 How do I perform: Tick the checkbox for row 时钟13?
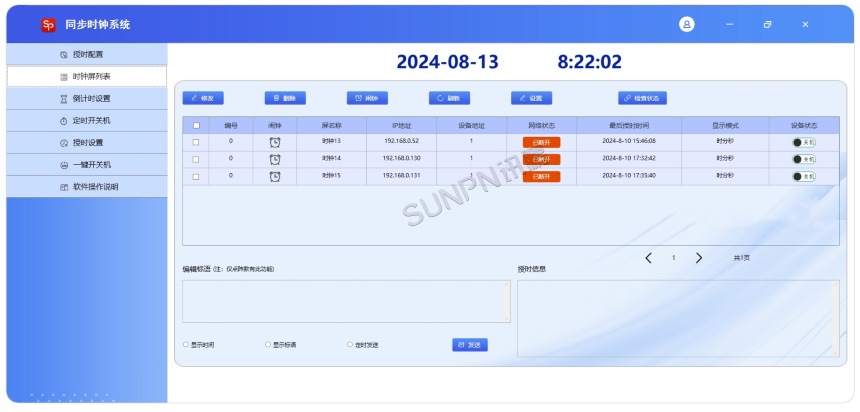coord(196,142)
